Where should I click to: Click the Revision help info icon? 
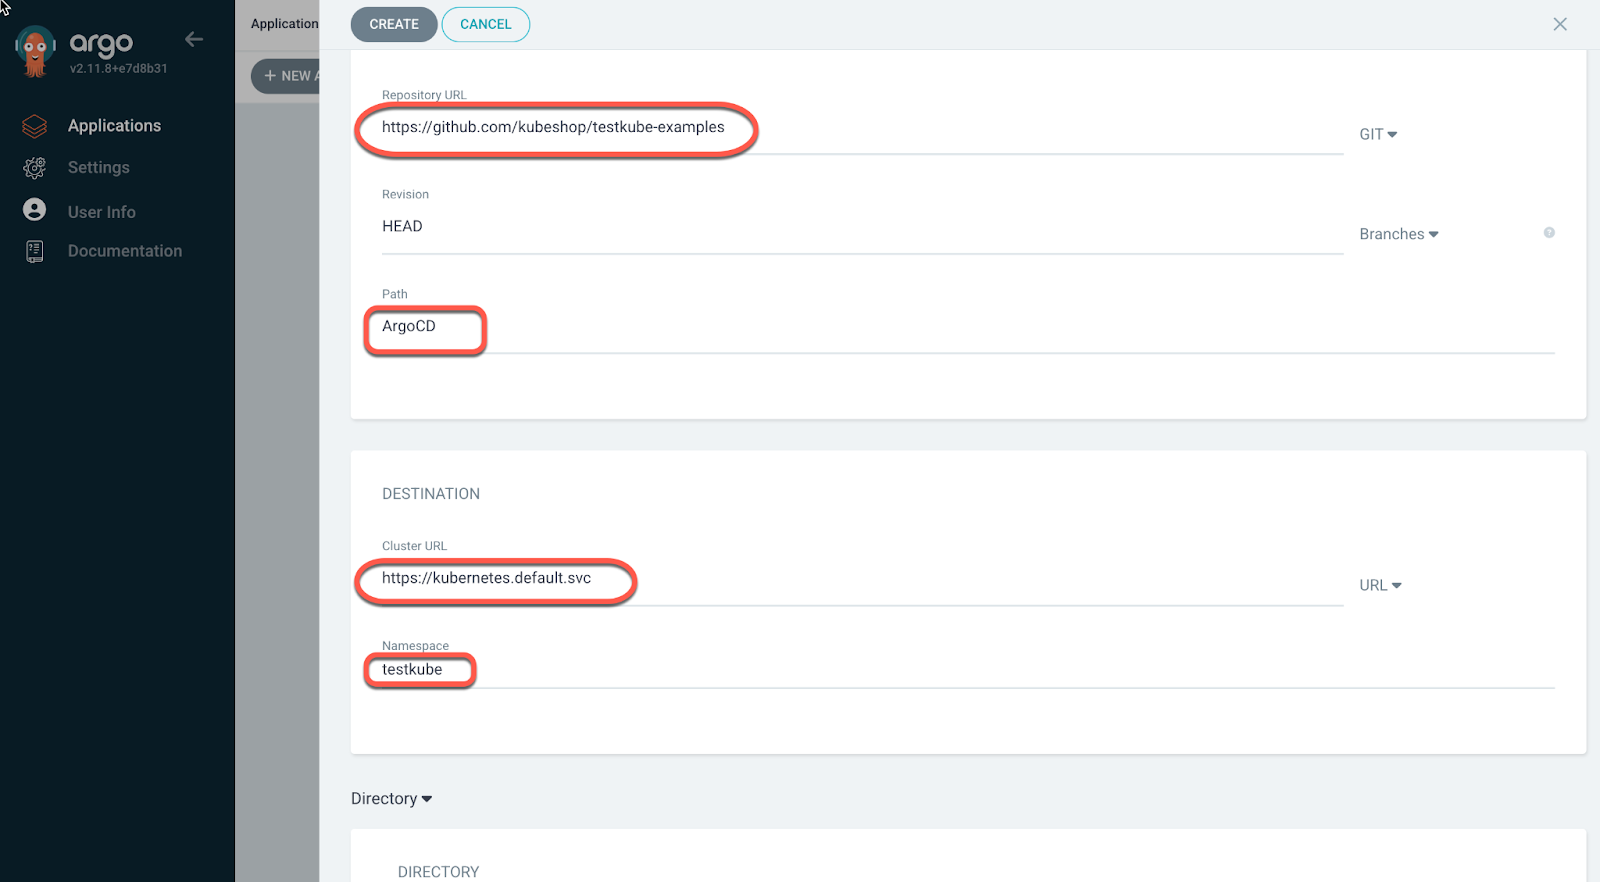point(1549,233)
